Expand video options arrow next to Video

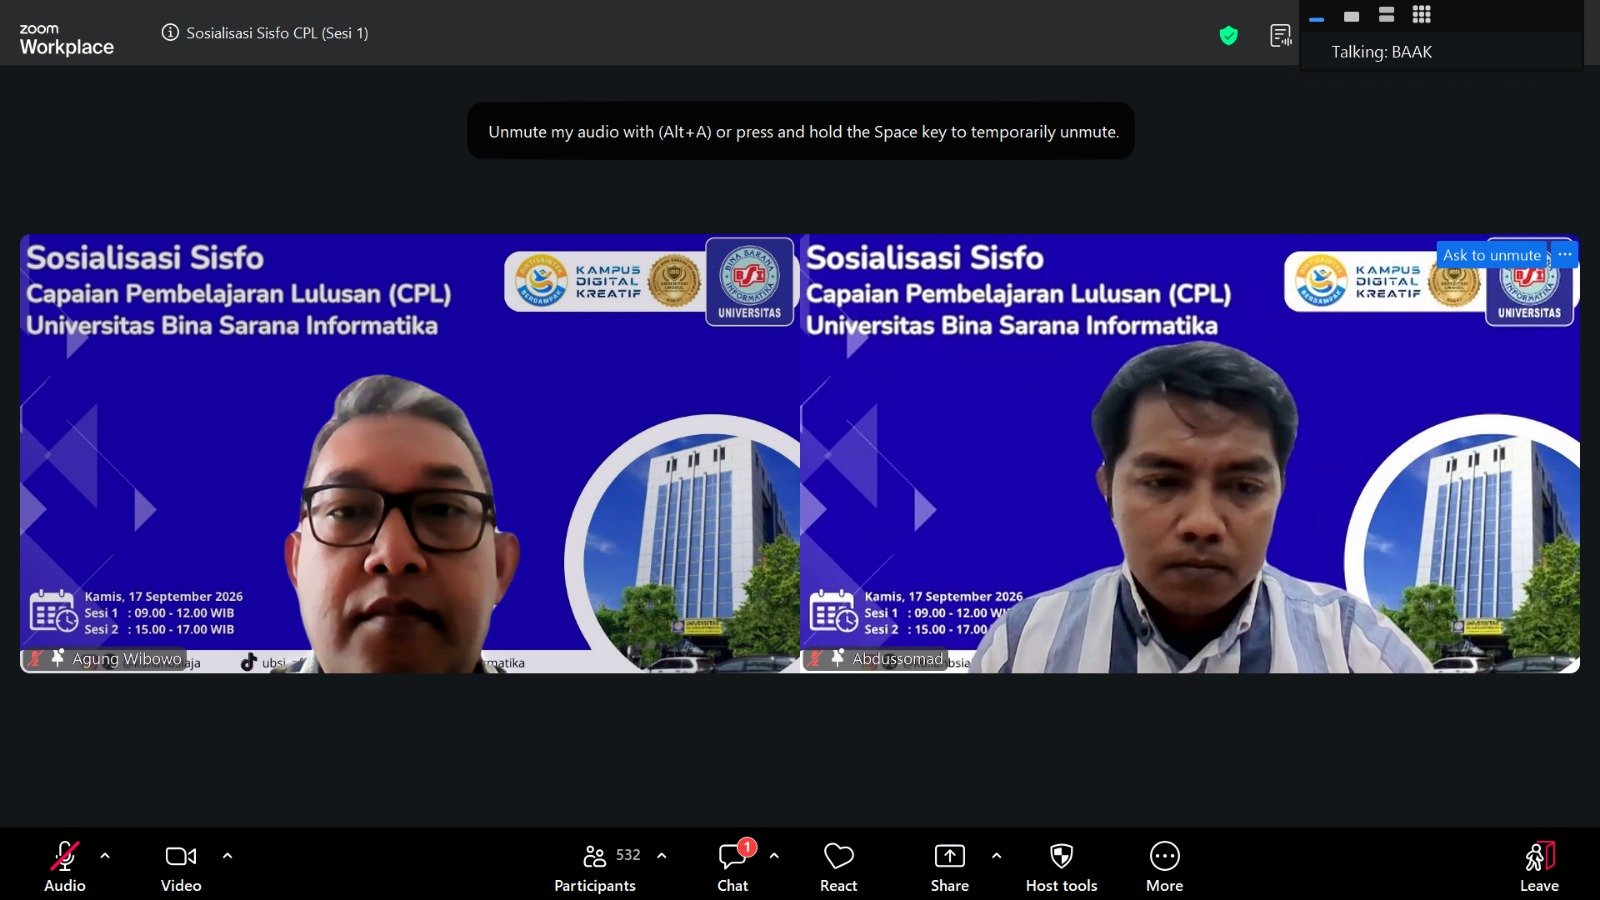click(x=227, y=856)
